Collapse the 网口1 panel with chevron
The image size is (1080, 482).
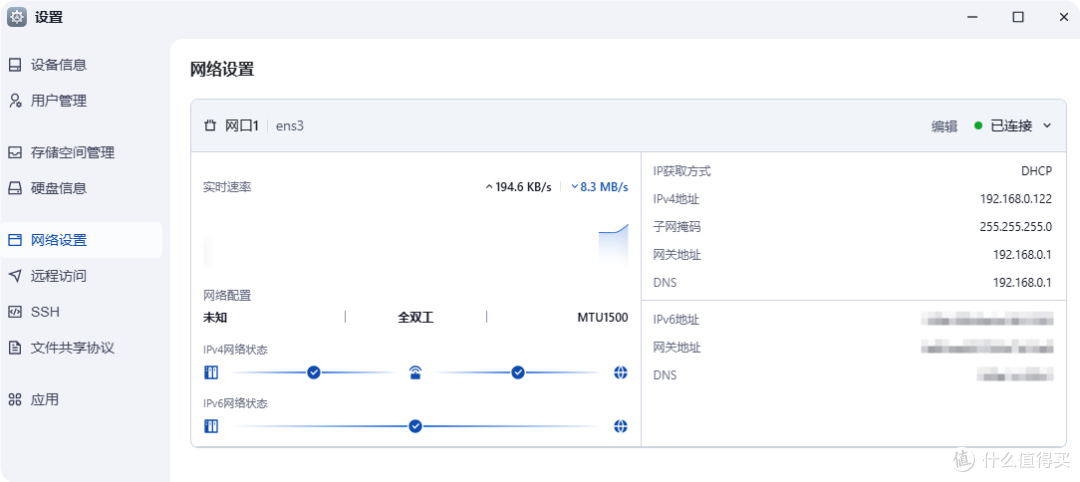[1047, 126]
